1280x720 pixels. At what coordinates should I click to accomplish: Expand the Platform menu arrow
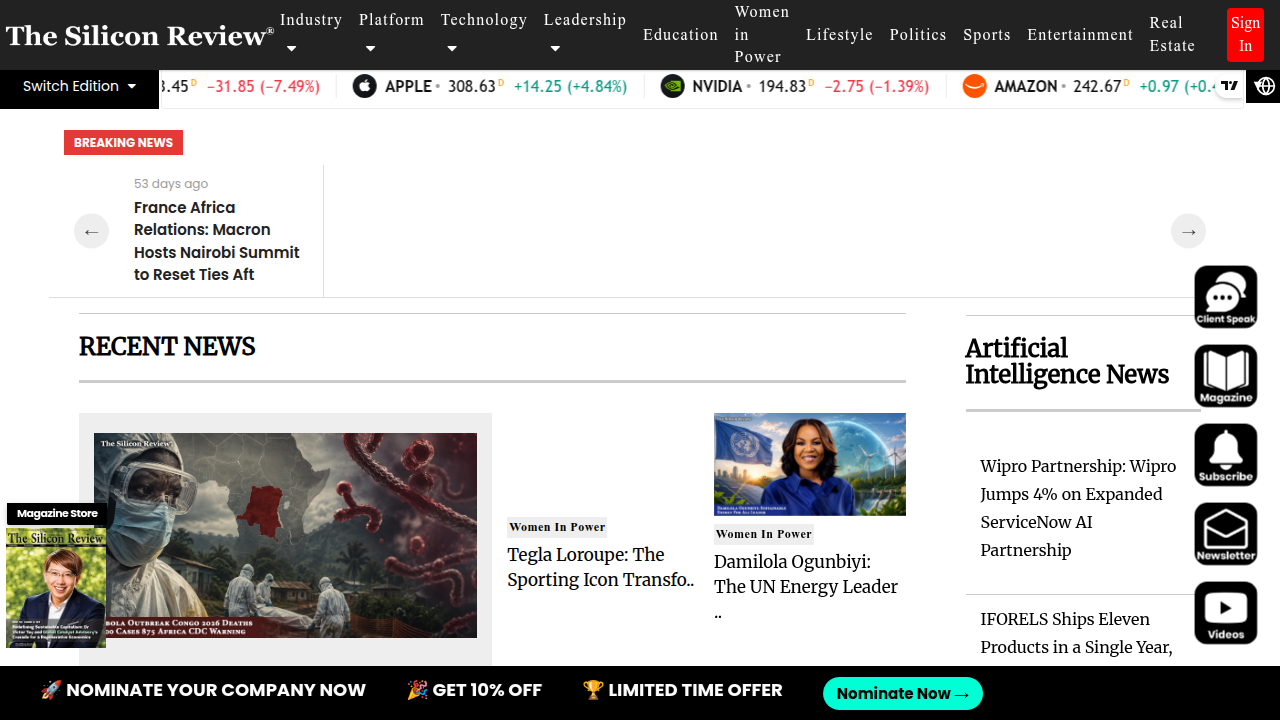coord(370,48)
